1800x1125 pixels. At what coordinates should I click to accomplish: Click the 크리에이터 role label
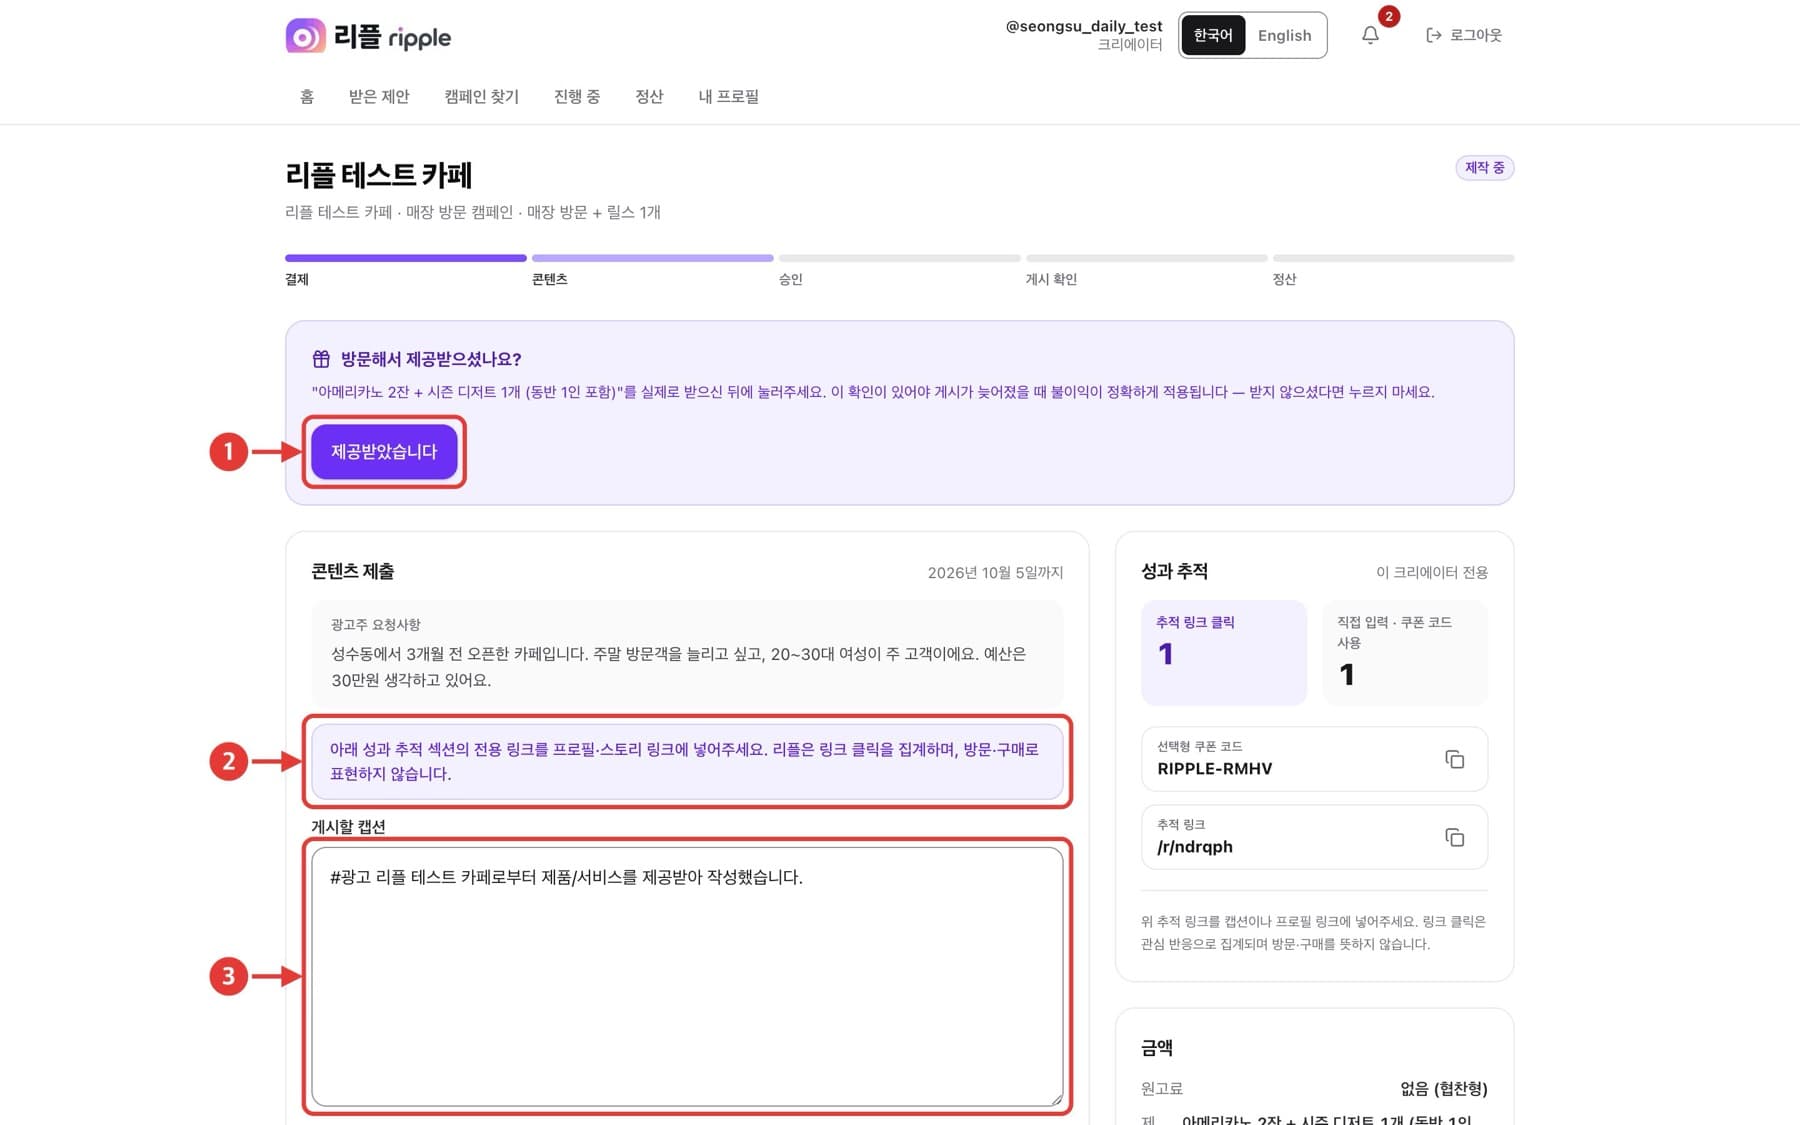1130,45
